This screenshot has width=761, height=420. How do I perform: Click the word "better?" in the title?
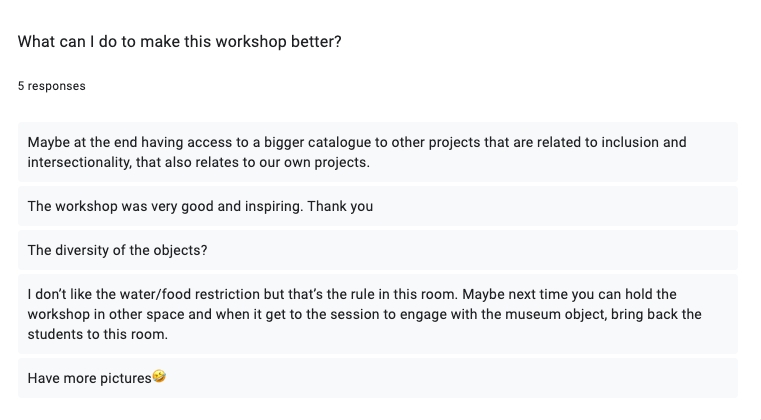pyautogui.click(x=316, y=42)
